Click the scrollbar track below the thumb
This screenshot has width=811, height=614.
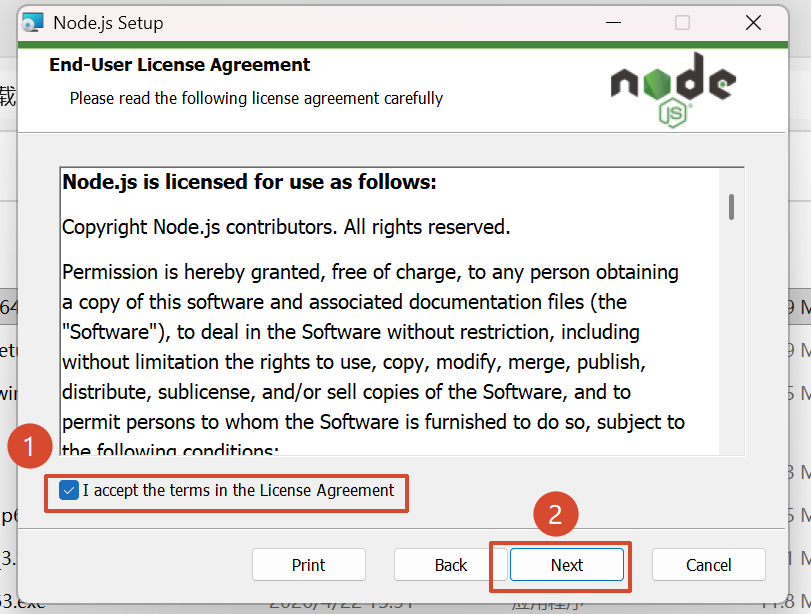click(732, 350)
